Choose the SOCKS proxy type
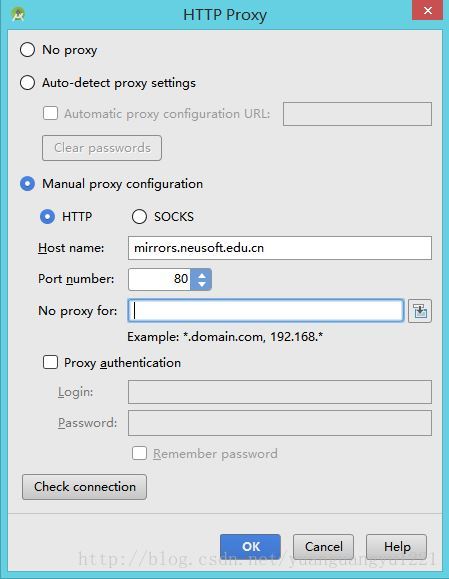Viewport: 449px width, 579px height. 139,216
